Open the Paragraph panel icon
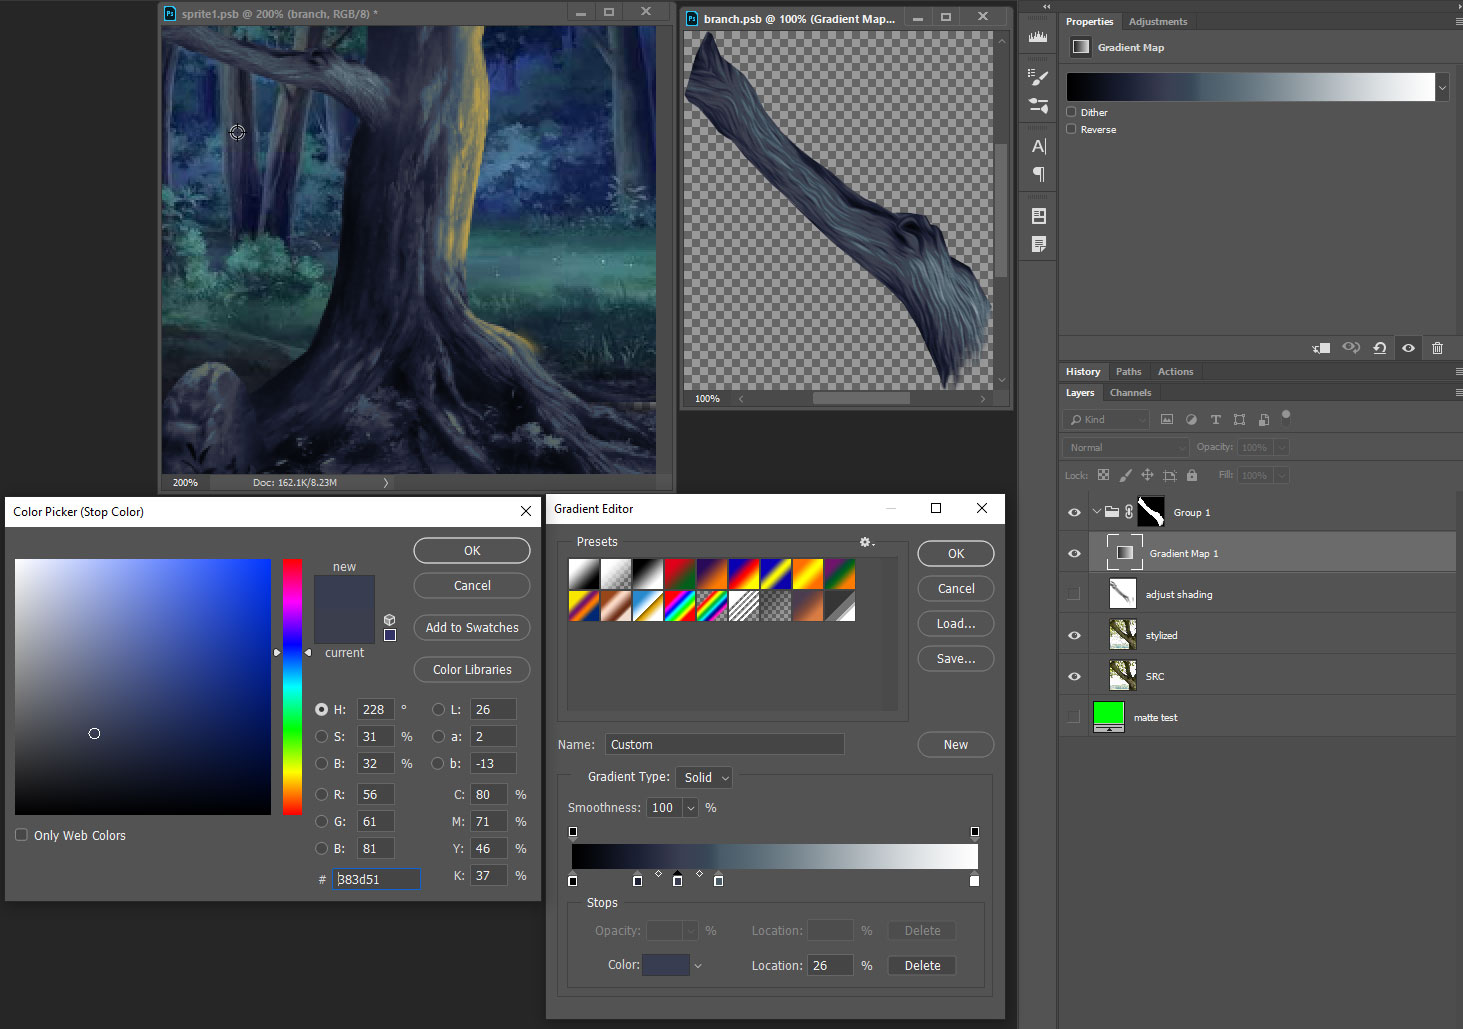 pos(1038,174)
